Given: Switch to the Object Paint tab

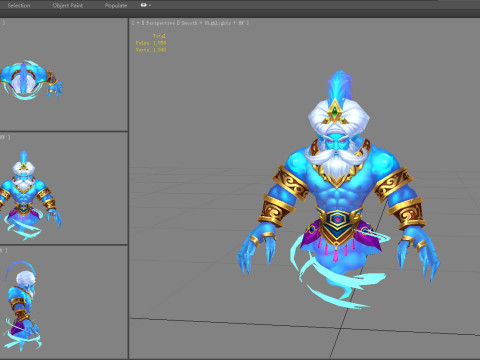Looking at the screenshot, I should (68, 5).
